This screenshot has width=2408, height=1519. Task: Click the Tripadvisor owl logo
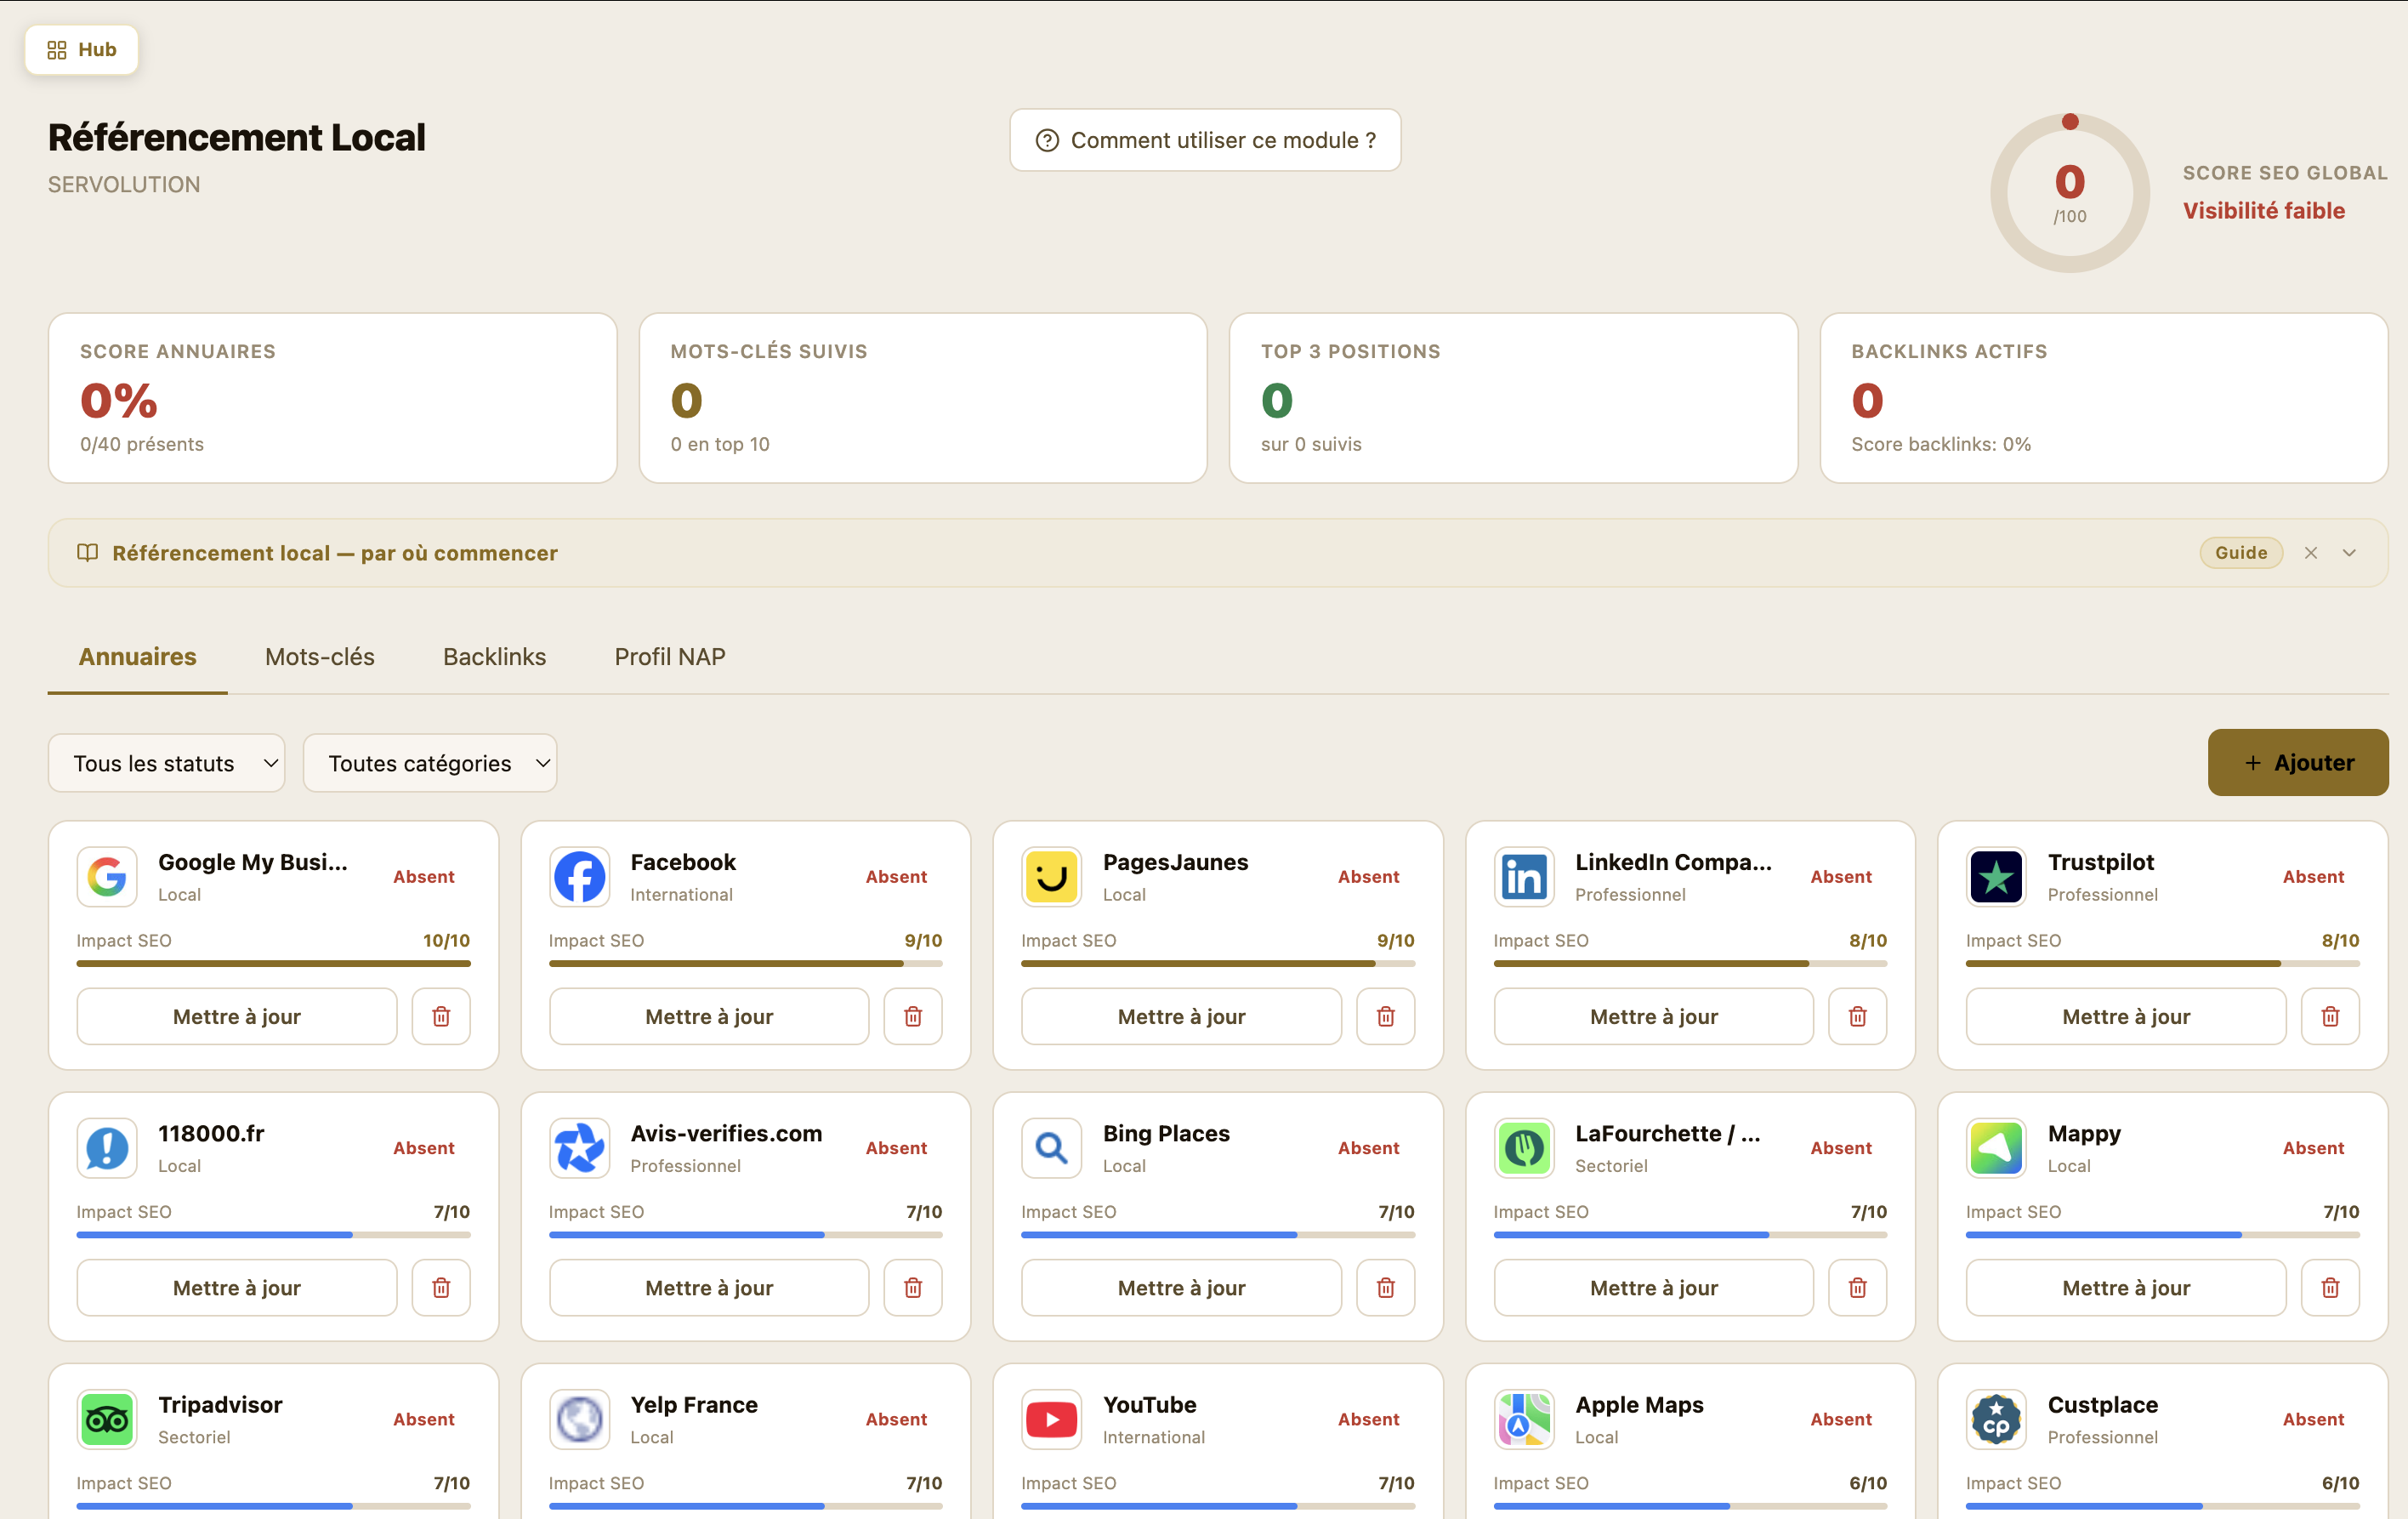107,1419
